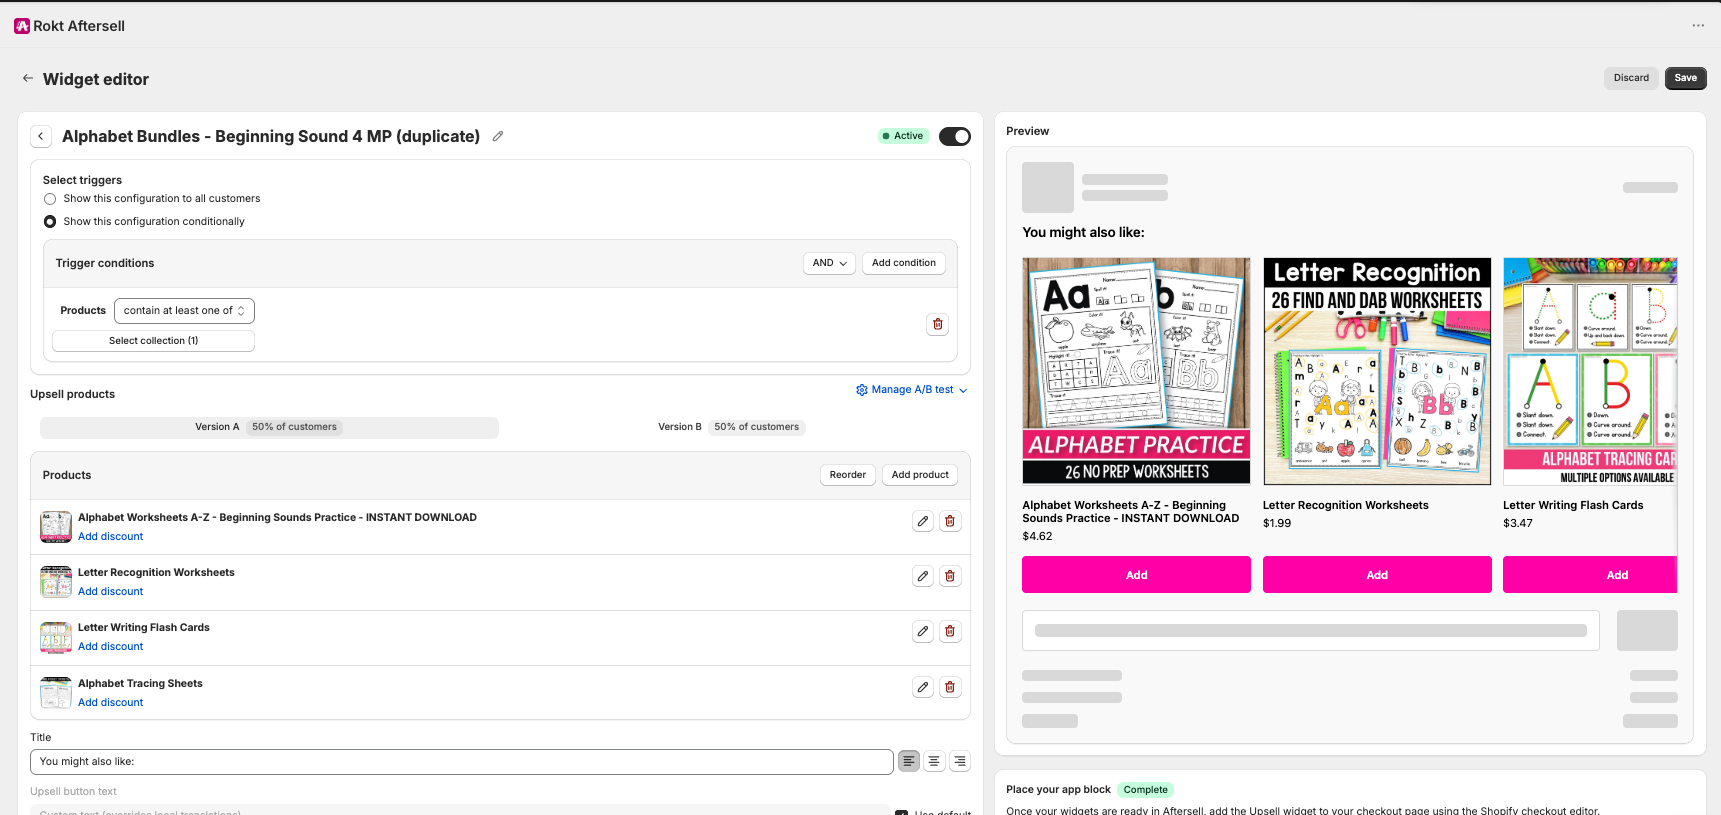Screen dimensions: 1721x815
Task: Remove Alphabet Tracing Sheets with the trash icon
Action: click(950, 687)
